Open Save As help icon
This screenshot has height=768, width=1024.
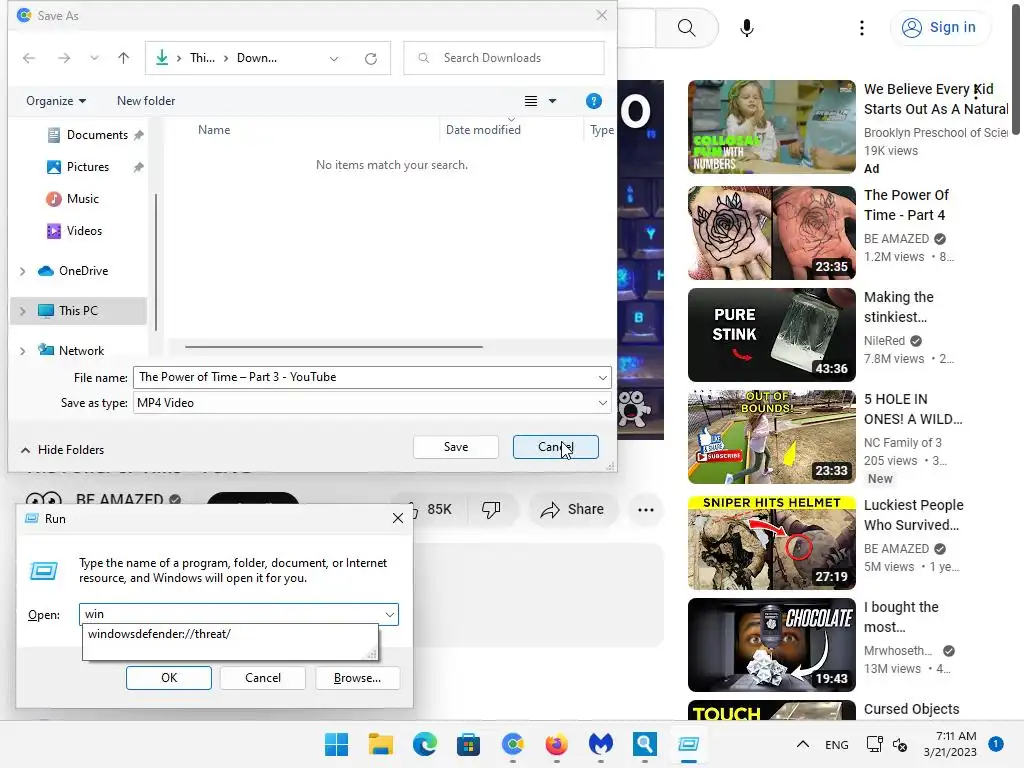593,101
